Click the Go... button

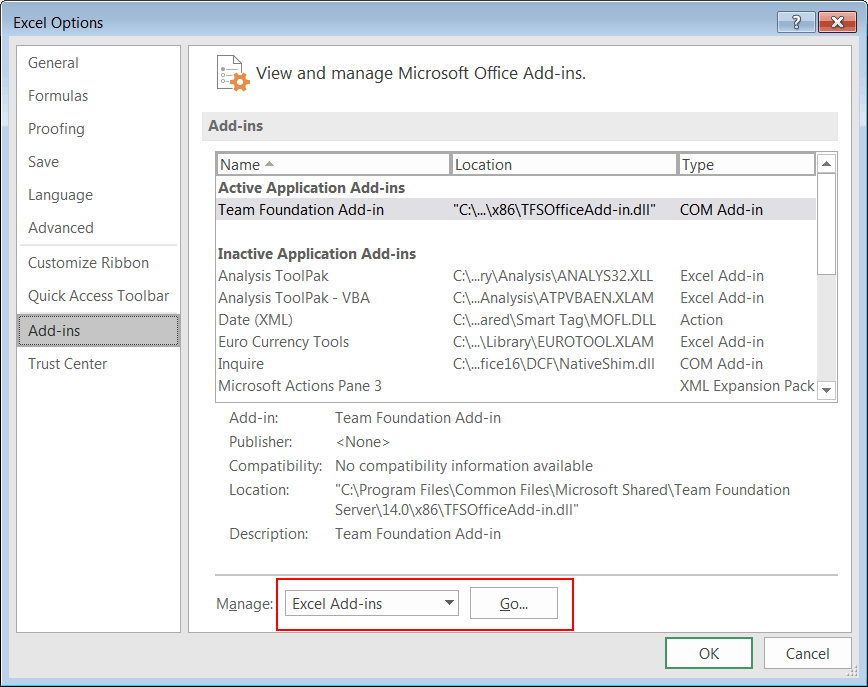(514, 603)
